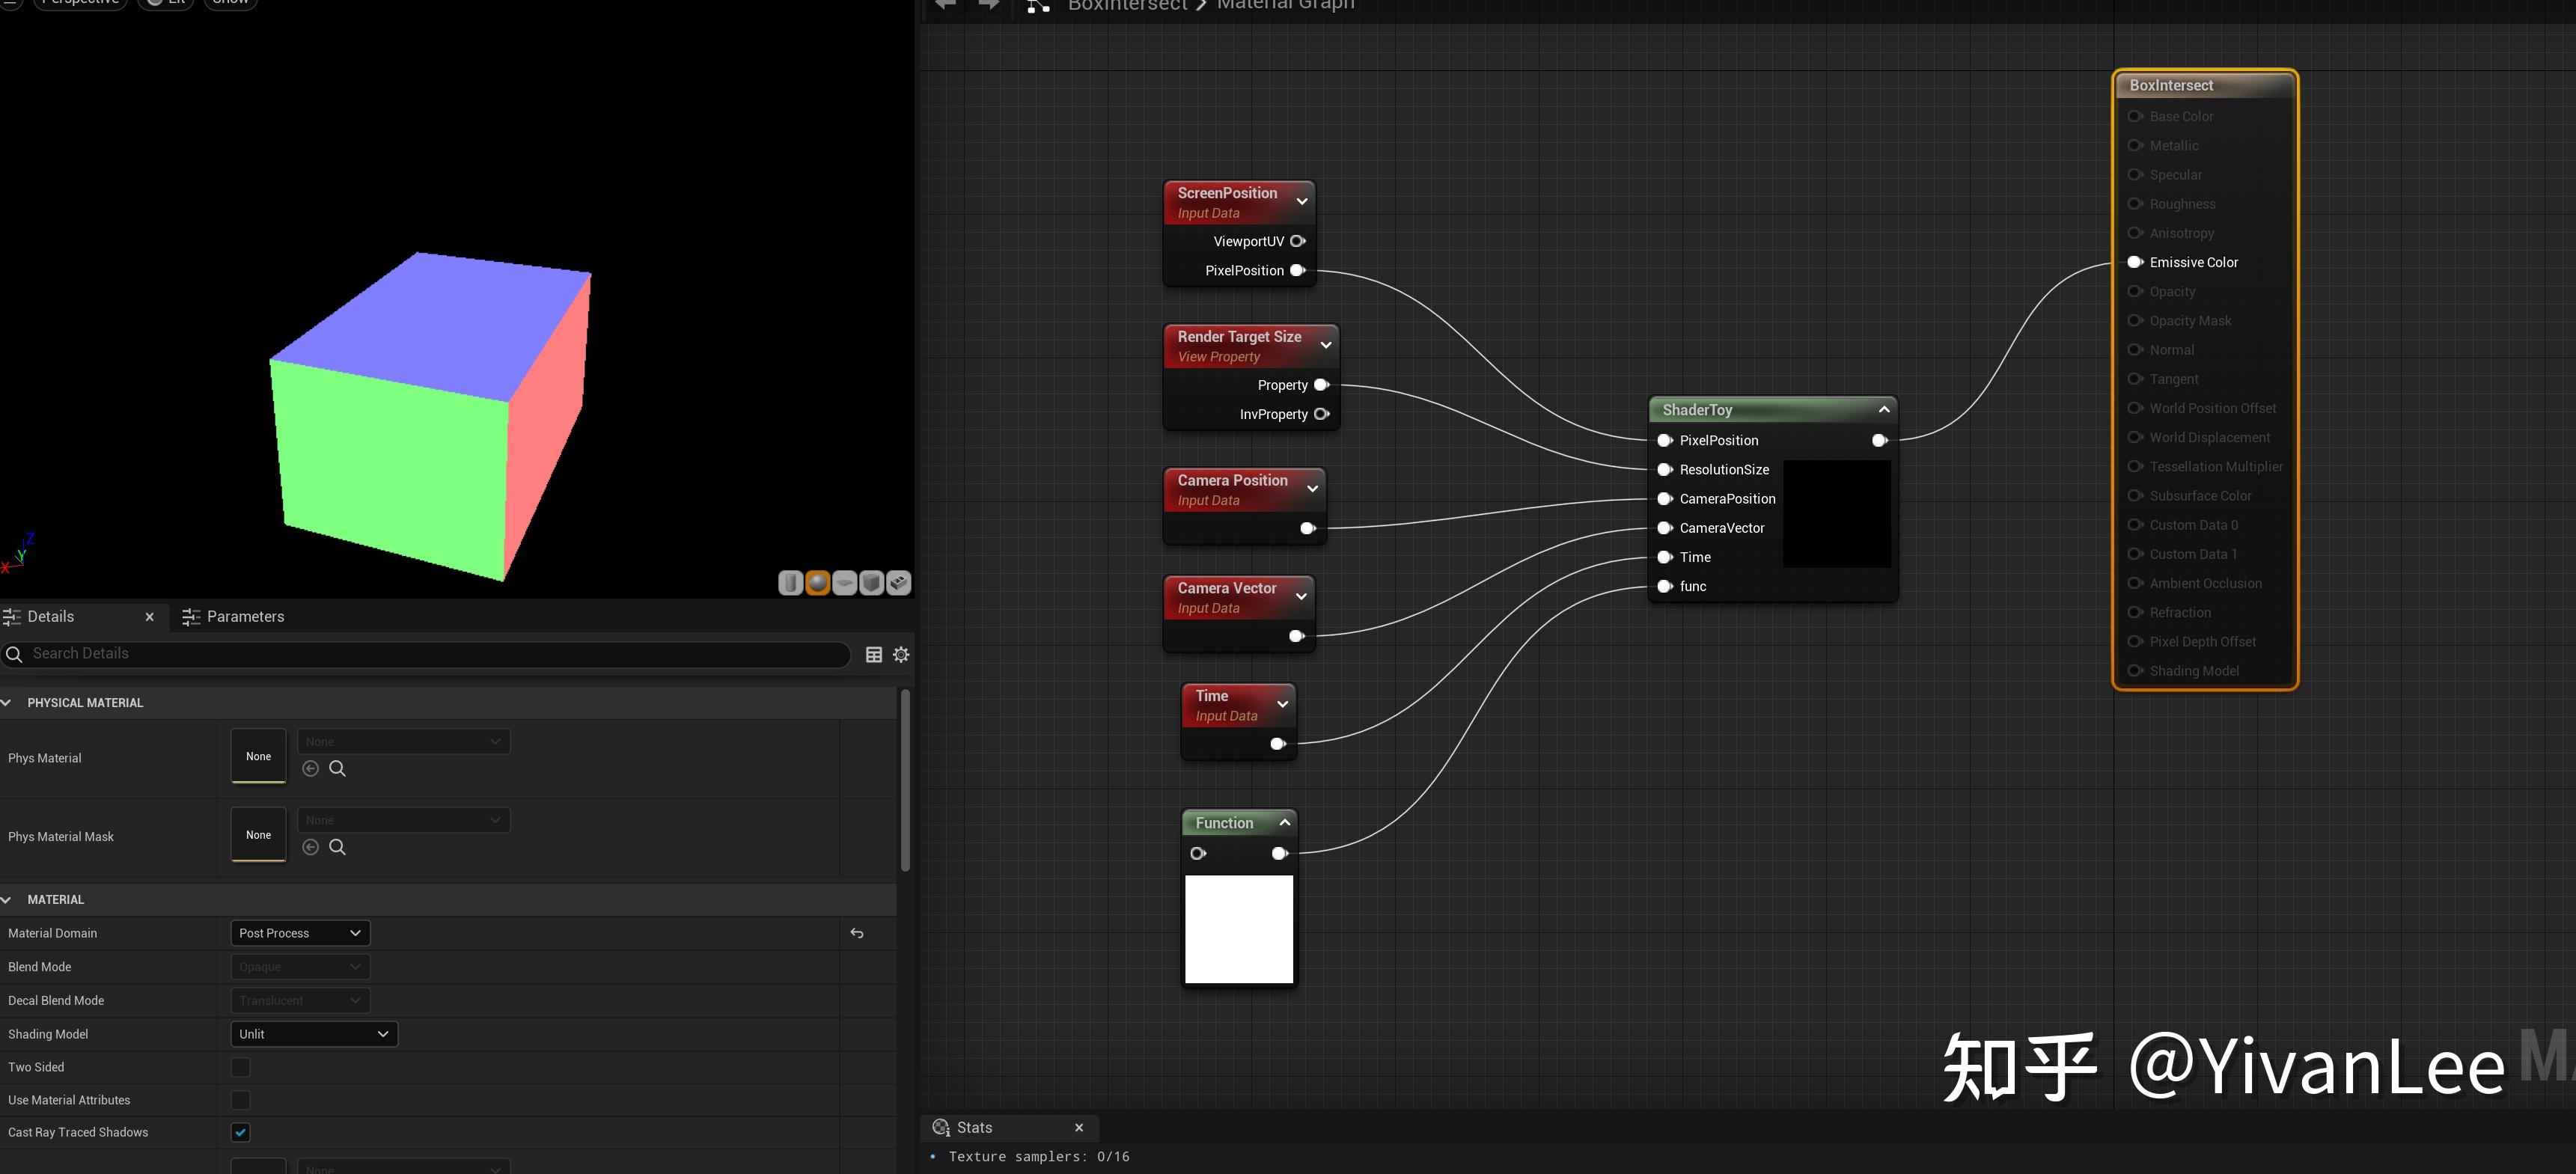Enable the Two Sided checkbox
2576x1174 pixels.
[240, 1067]
